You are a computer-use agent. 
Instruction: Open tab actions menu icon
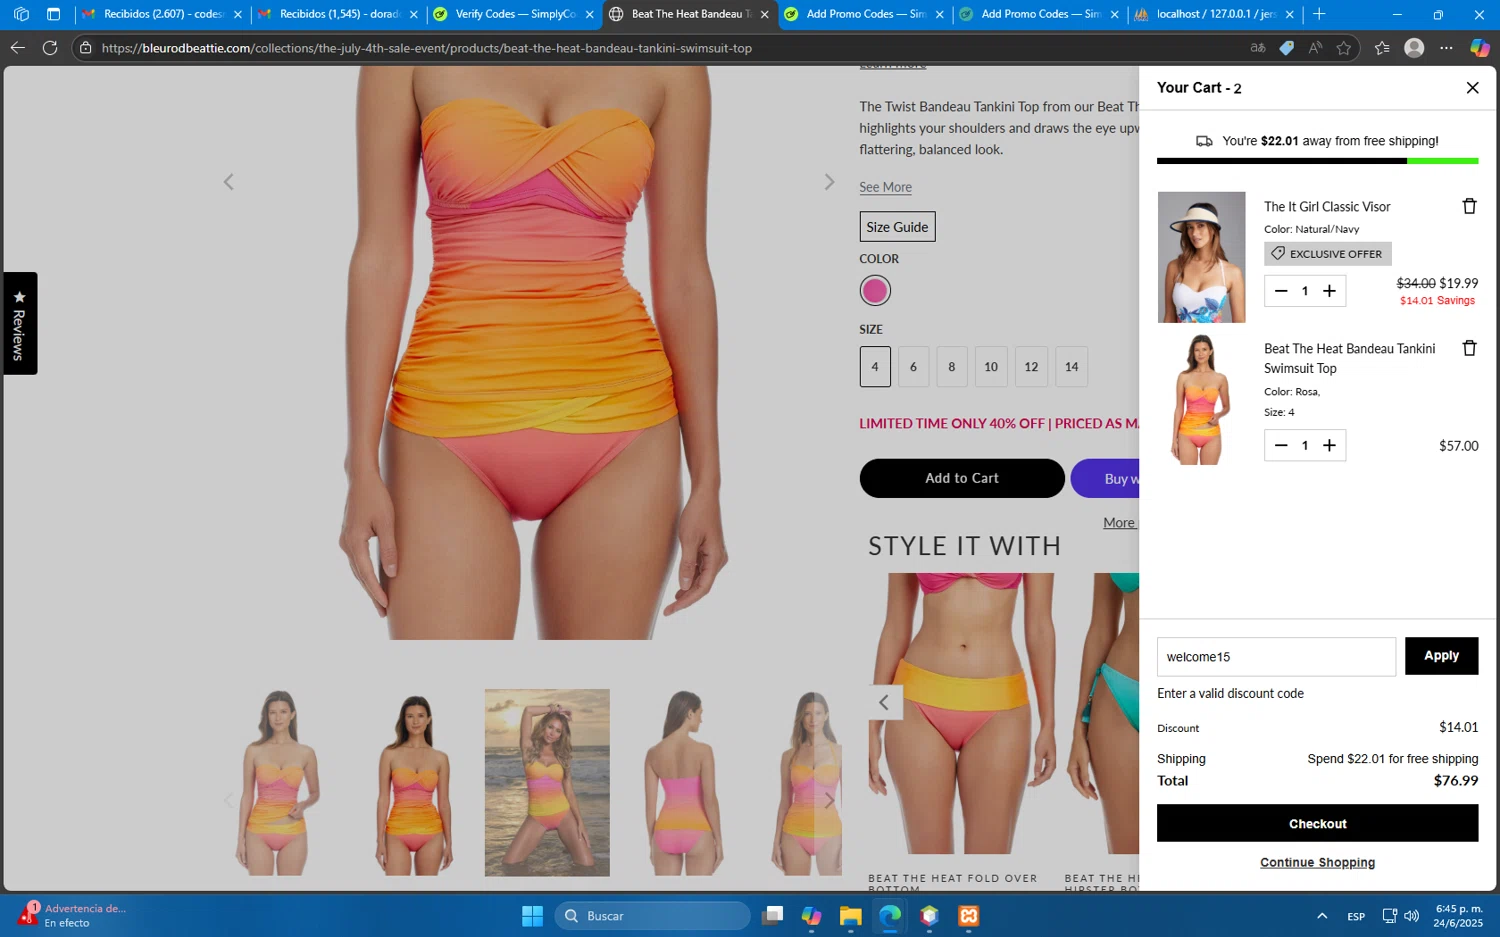pyautogui.click(x=54, y=14)
